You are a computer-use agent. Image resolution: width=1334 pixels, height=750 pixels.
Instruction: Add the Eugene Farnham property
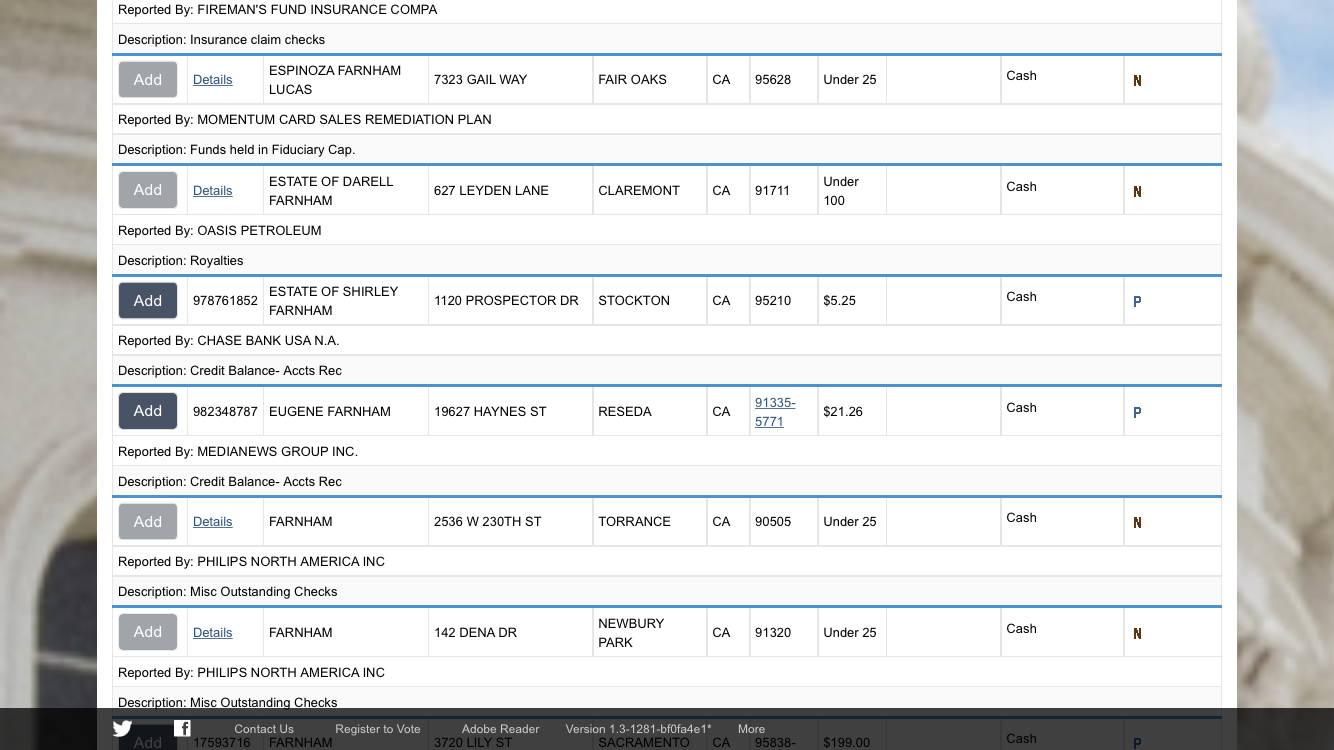[148, 411]
